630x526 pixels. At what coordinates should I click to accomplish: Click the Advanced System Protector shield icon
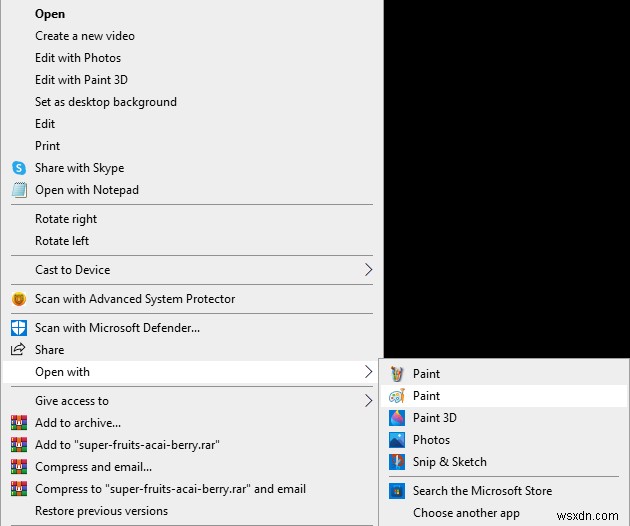[19, 299]
